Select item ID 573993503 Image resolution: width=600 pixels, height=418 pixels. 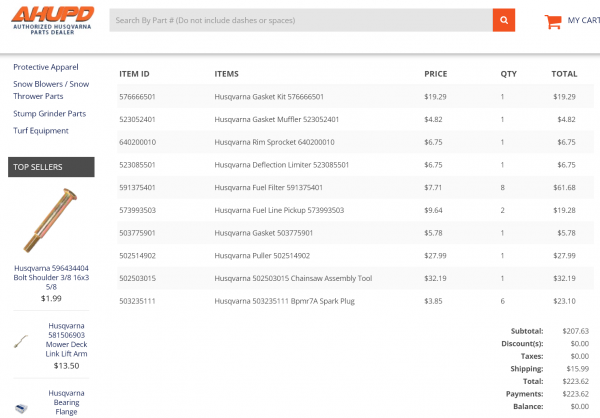click(137, 210)
